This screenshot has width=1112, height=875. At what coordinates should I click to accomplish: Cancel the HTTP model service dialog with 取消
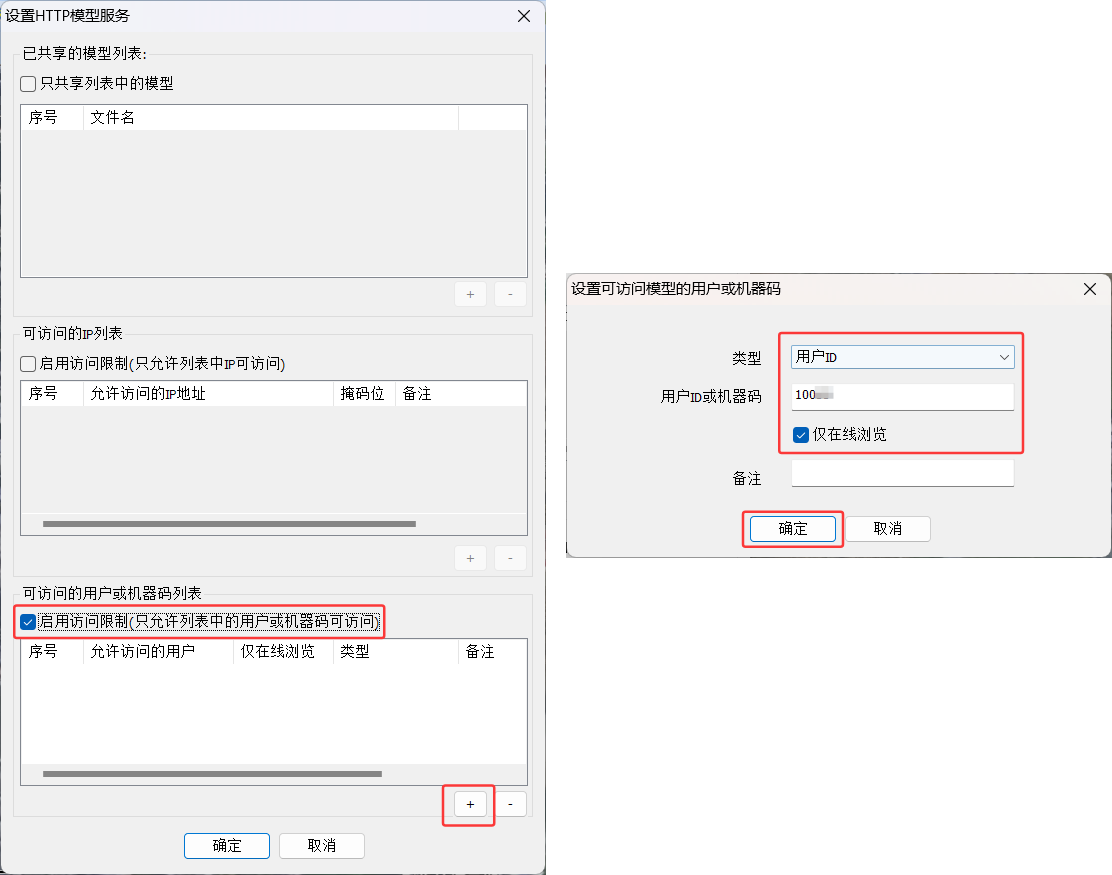(x=321, y=845)
